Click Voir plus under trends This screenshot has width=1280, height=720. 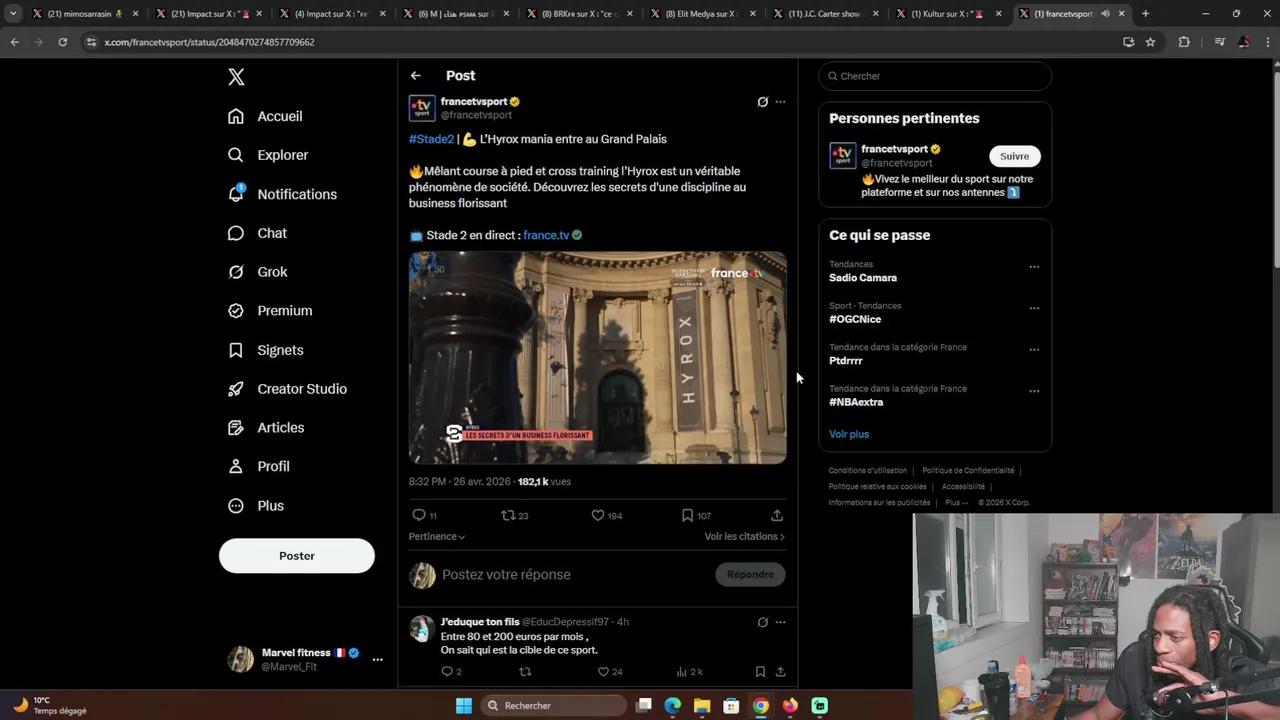click(849, 434)
